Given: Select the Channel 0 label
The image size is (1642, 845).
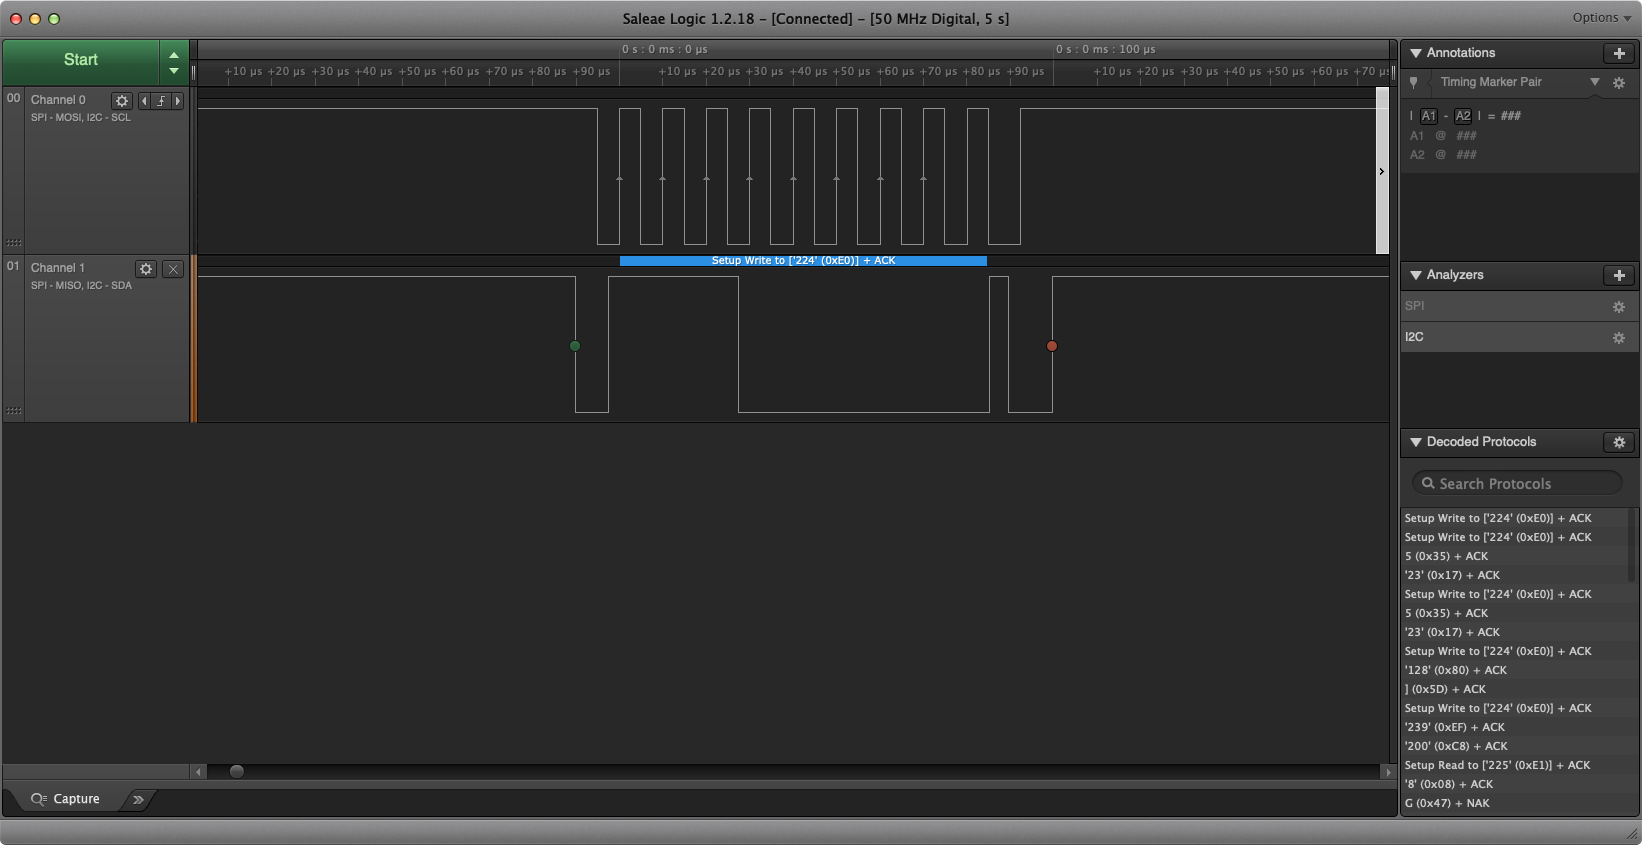Looking at the screenshot, I should [58, 100].
